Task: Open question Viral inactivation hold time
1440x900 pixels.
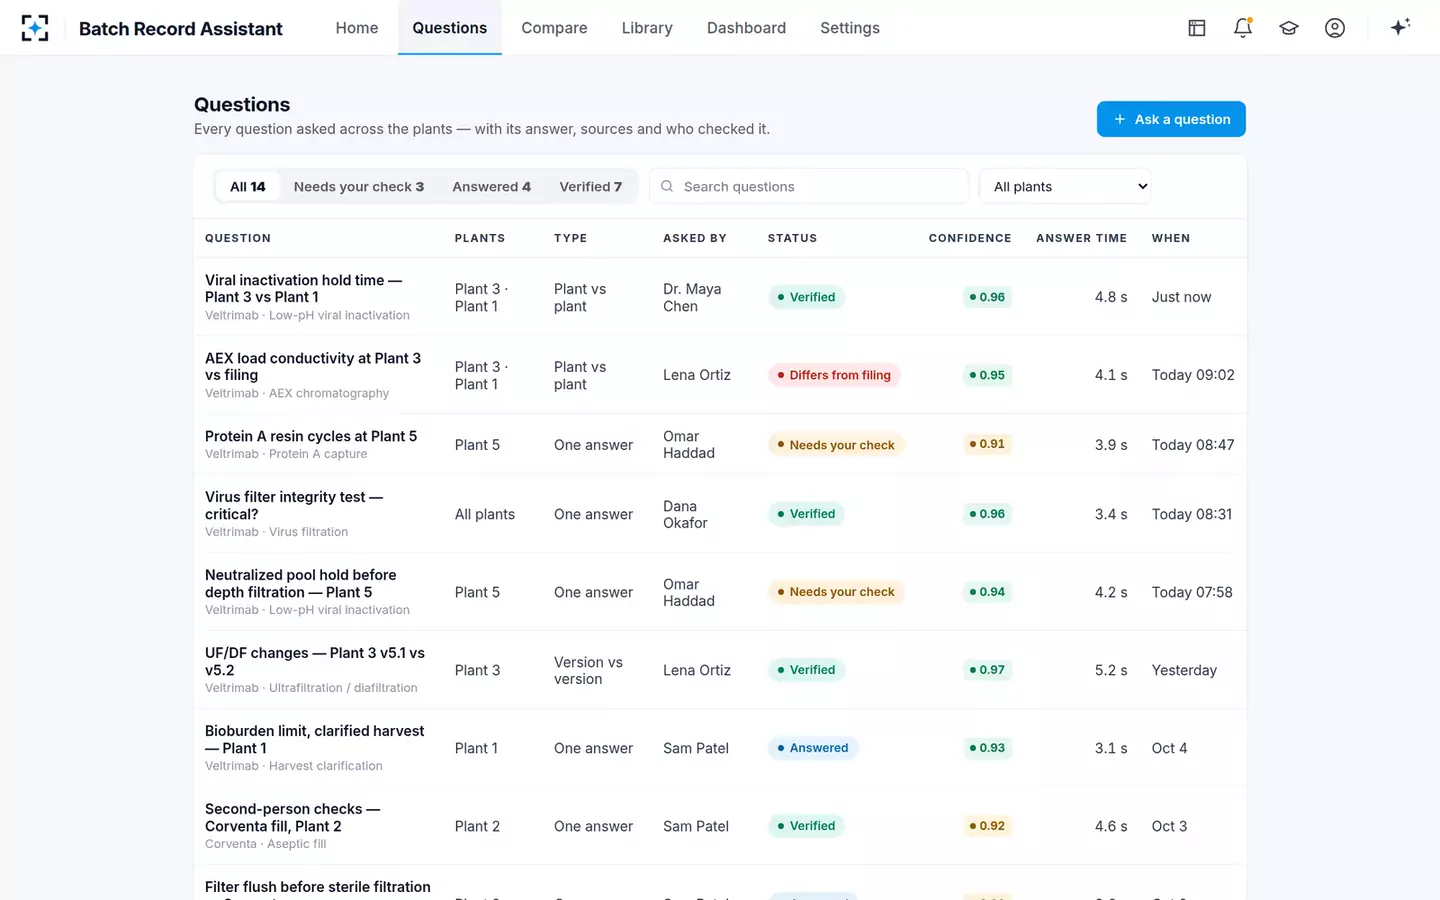Action: [x=303, y=288]
